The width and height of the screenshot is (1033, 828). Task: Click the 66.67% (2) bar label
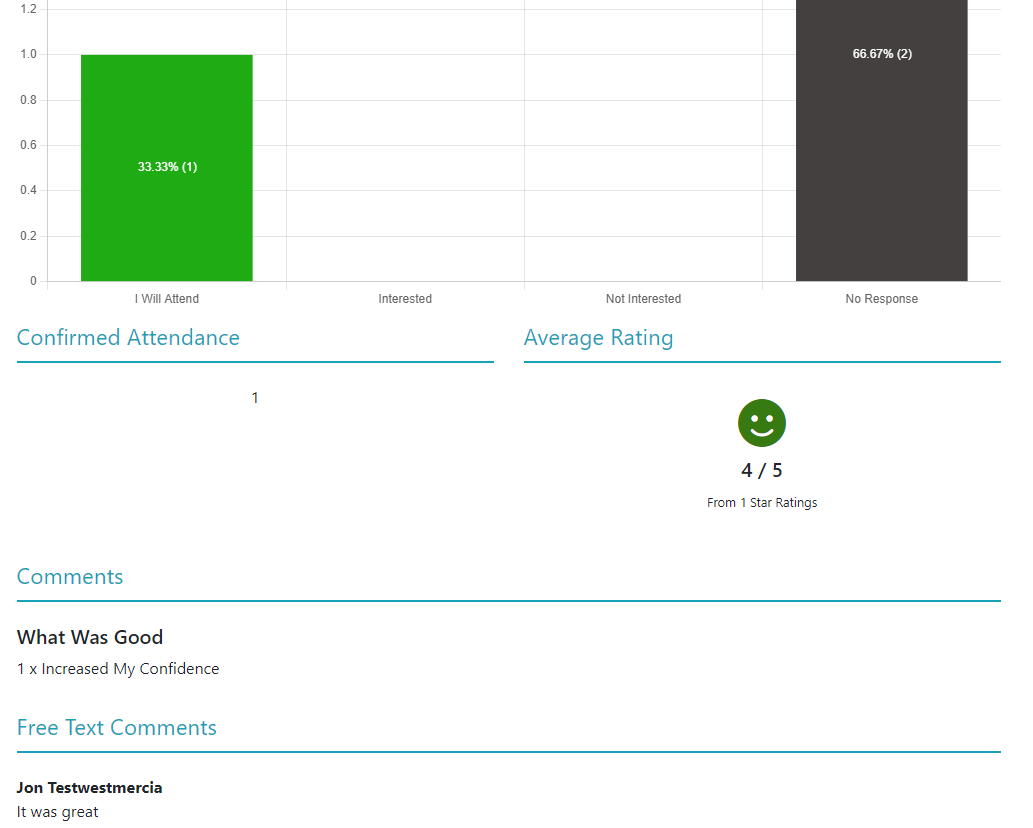click(x=882, y=54)
